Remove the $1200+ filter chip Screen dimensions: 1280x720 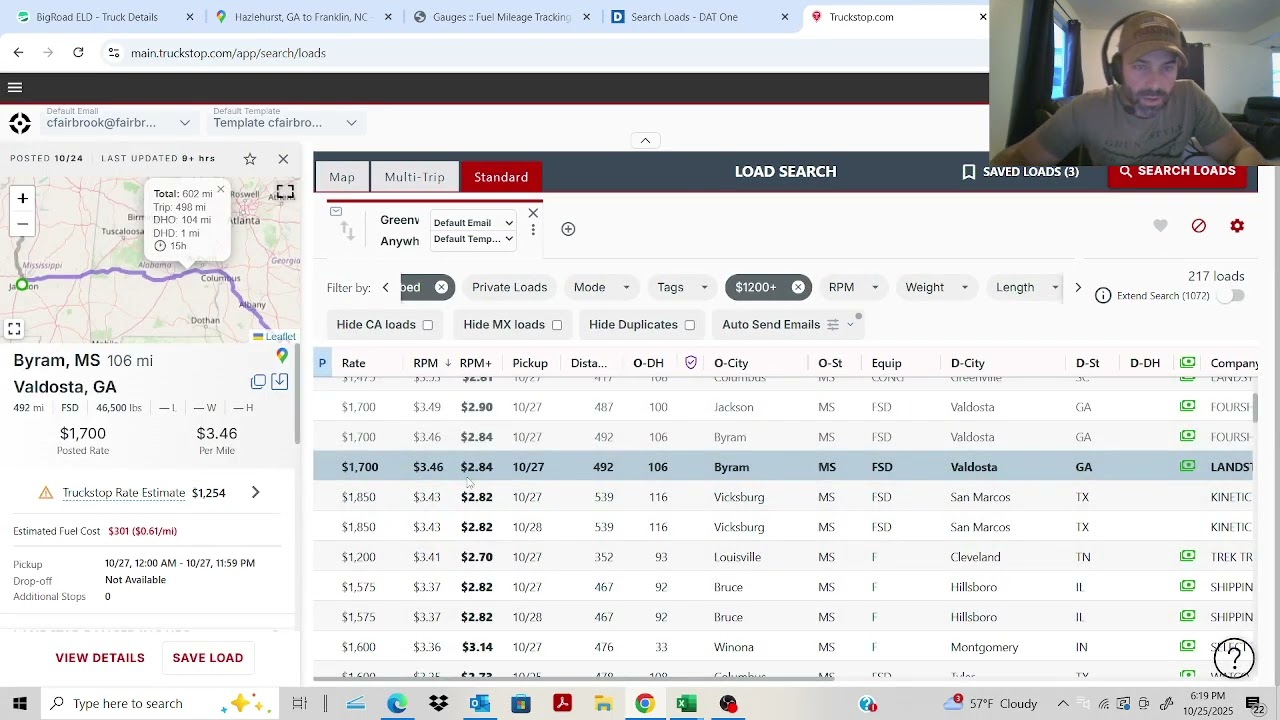798,288
